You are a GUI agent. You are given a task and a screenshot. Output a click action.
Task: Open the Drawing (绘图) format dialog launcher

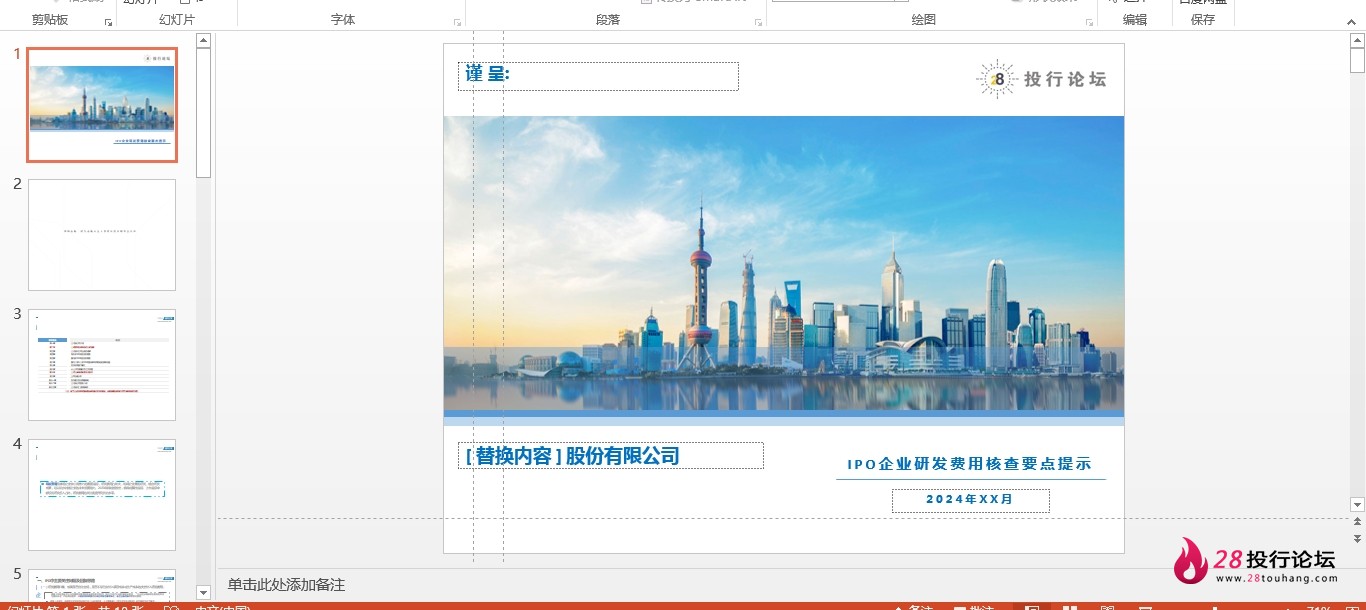pyautogui.click(x=1088, y=22)
